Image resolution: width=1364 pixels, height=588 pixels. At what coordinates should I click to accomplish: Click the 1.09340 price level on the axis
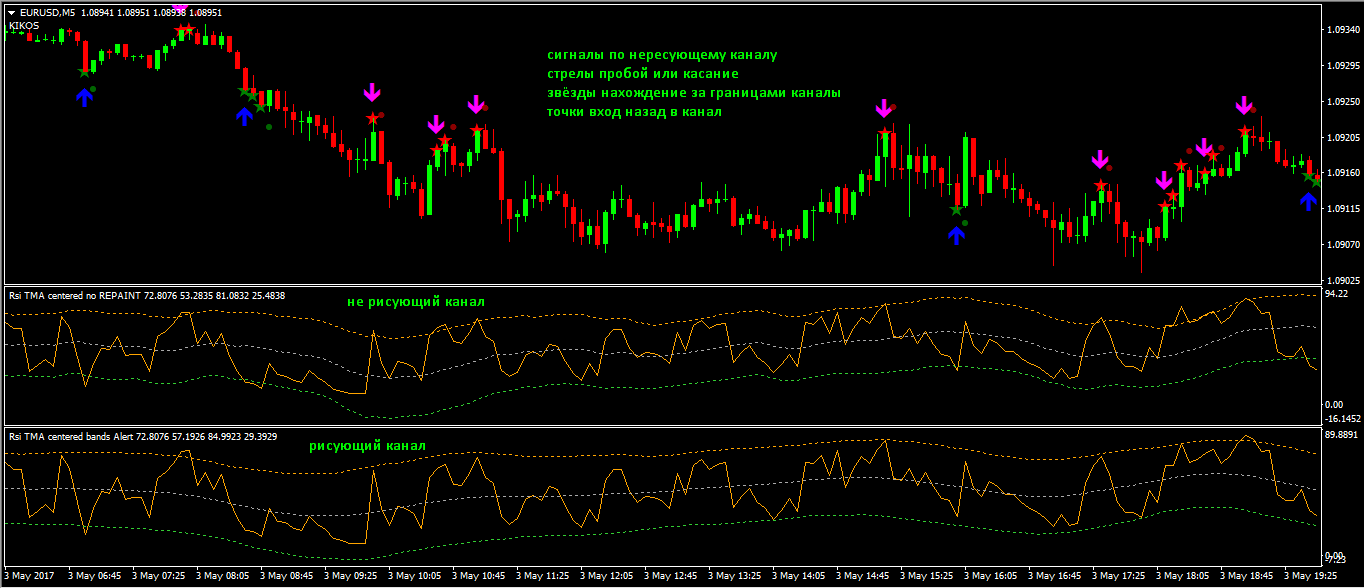point(1340,30)
